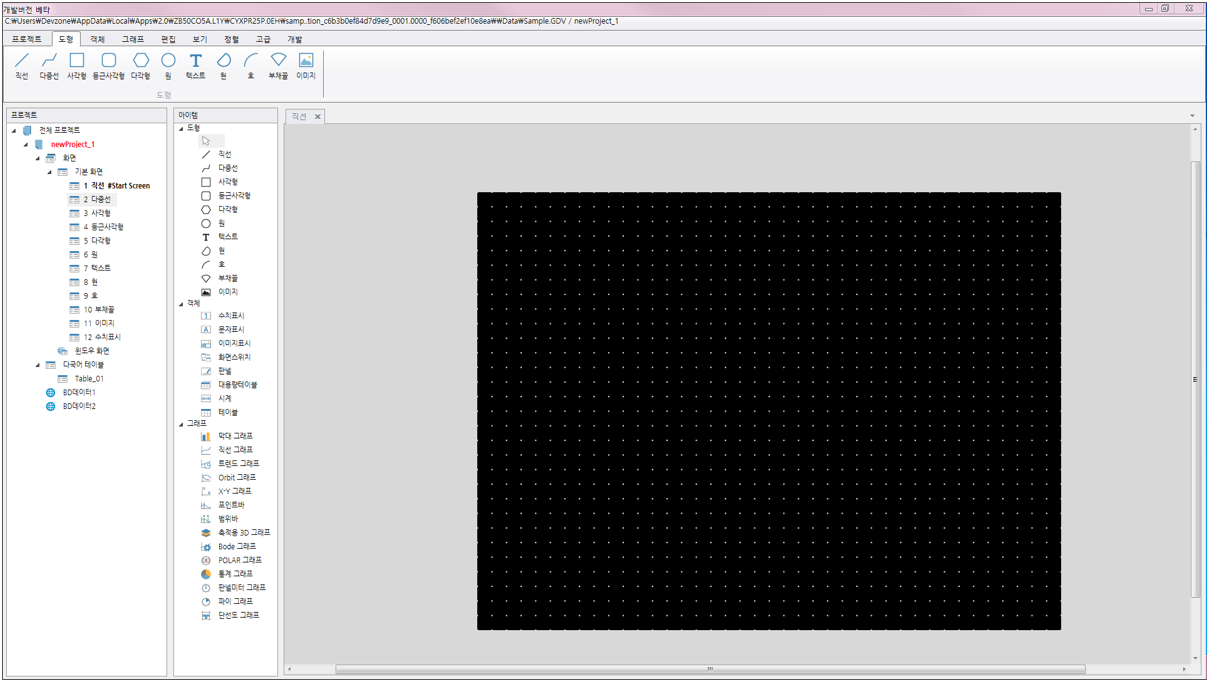Close the 직선 document tab
Screen dimensions: 1207x682
(x=318, y=117)
